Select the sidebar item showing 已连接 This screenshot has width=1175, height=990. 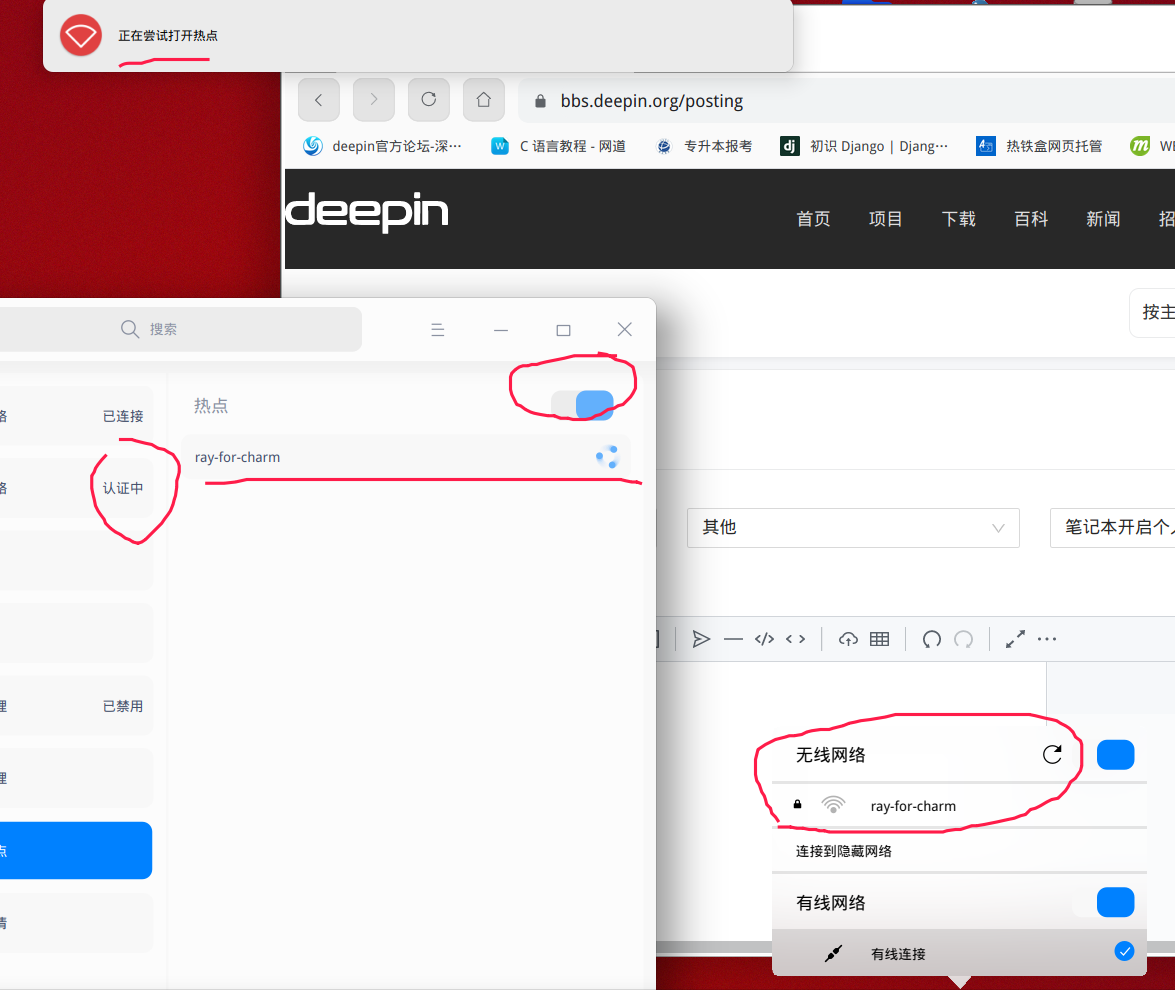click(x=76, y=416)
